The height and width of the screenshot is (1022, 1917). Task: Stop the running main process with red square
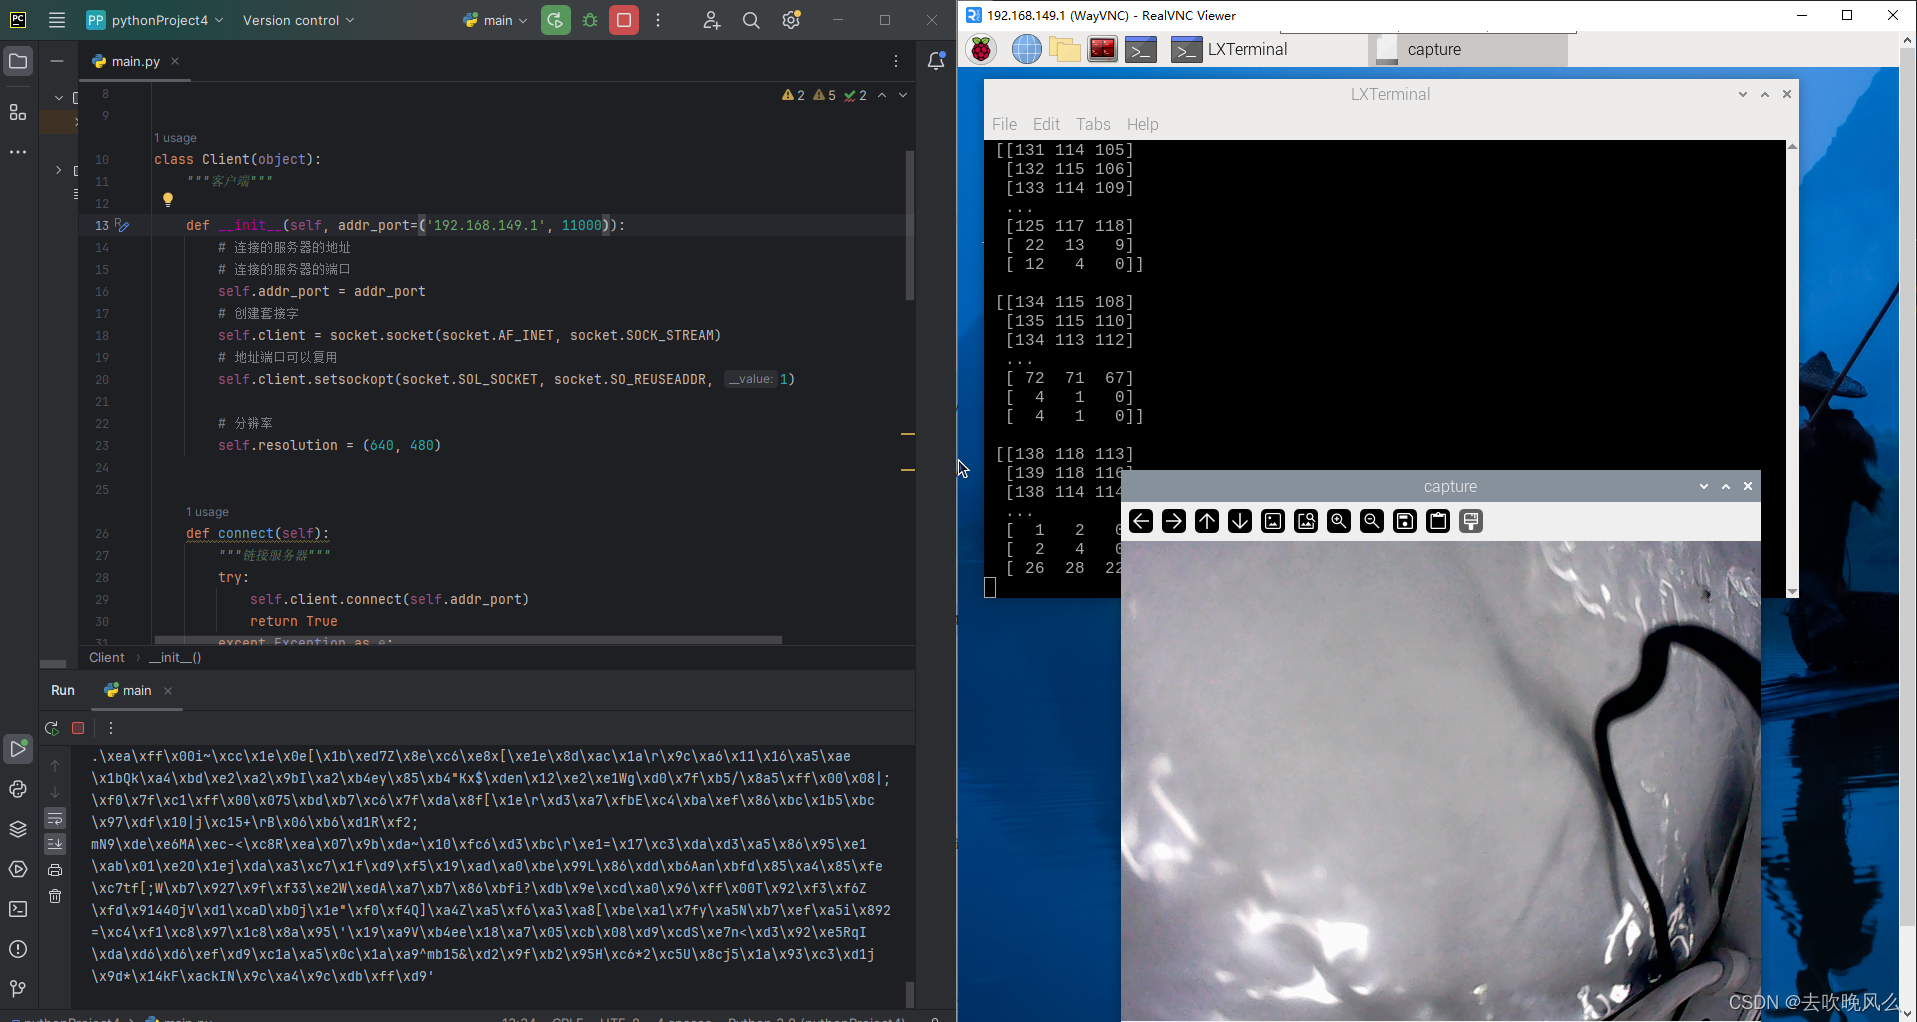point(624,20)
